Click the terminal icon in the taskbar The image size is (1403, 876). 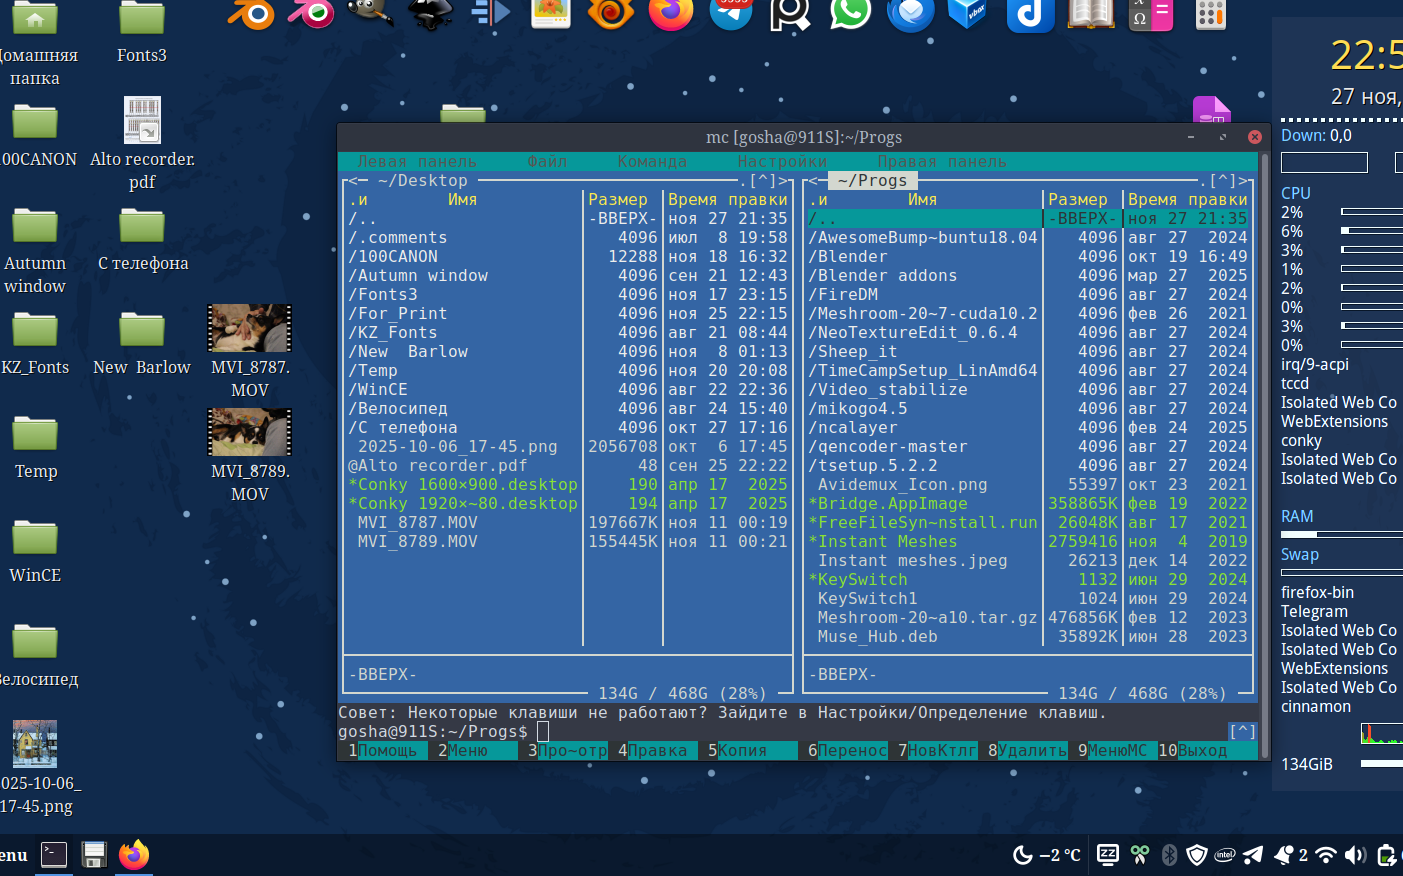click(x=54, y=854)
